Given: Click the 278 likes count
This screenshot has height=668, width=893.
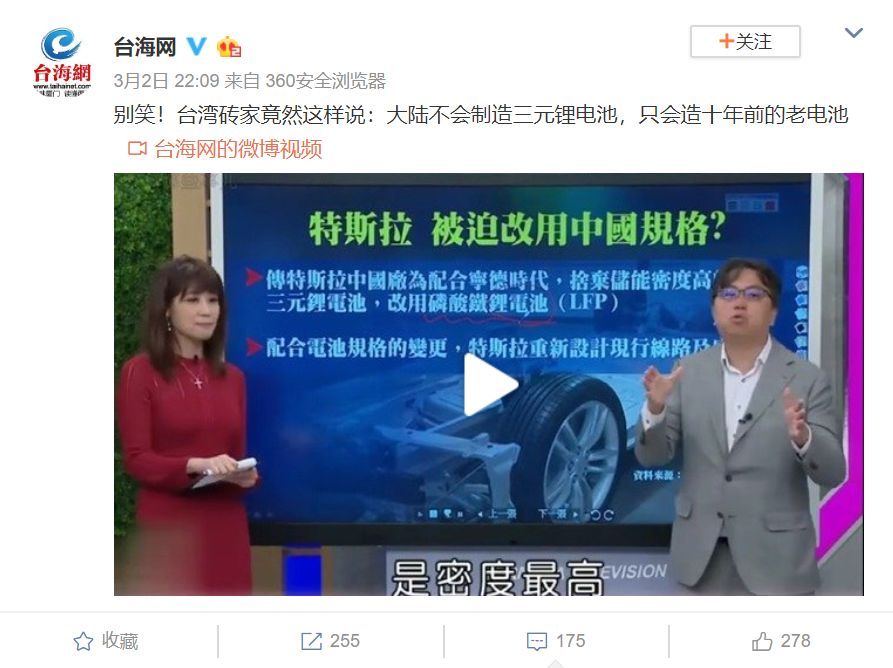Looking at the screenshot, I should [x=795, y=641].
